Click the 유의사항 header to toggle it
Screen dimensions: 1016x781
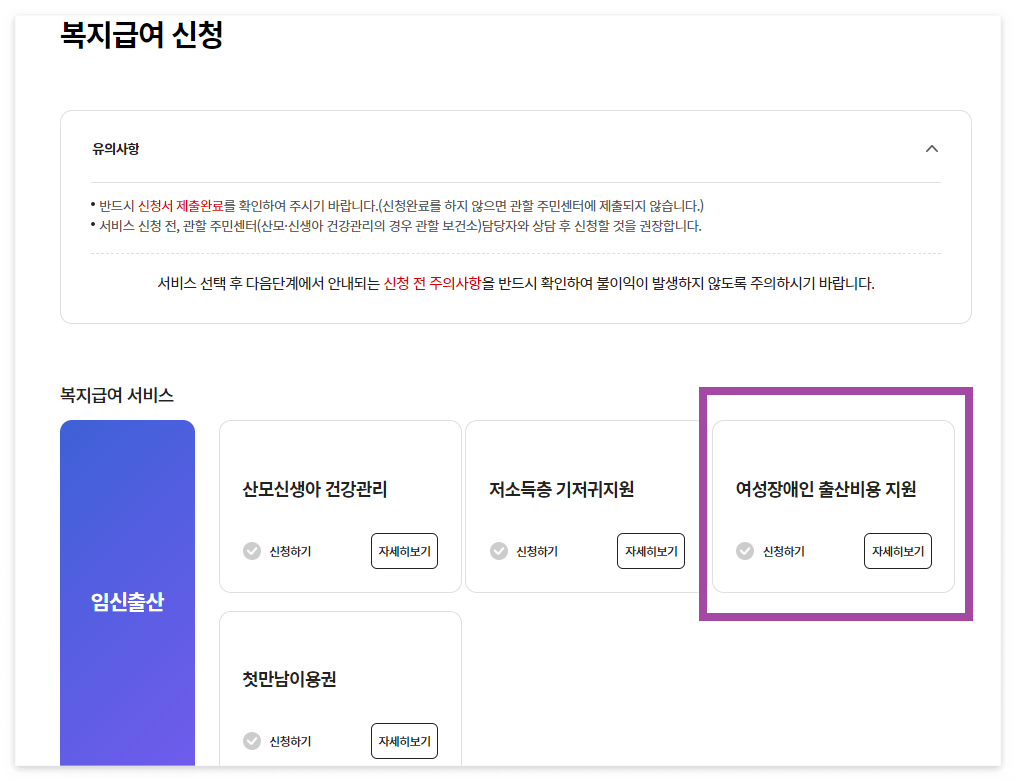(x=117, y=147)
